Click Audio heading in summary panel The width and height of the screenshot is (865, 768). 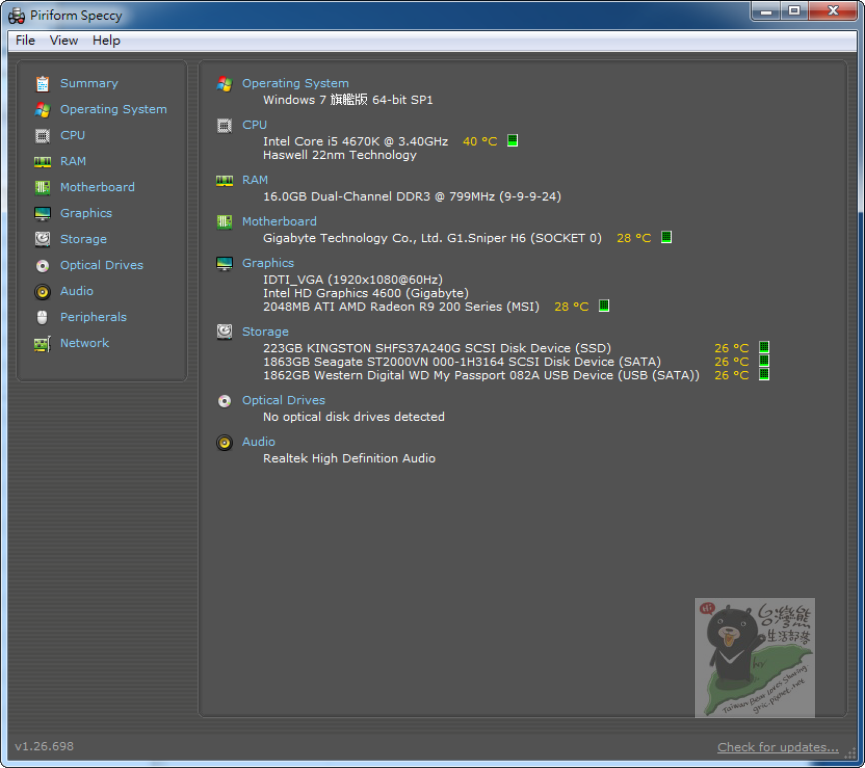(x=258, y=441)
